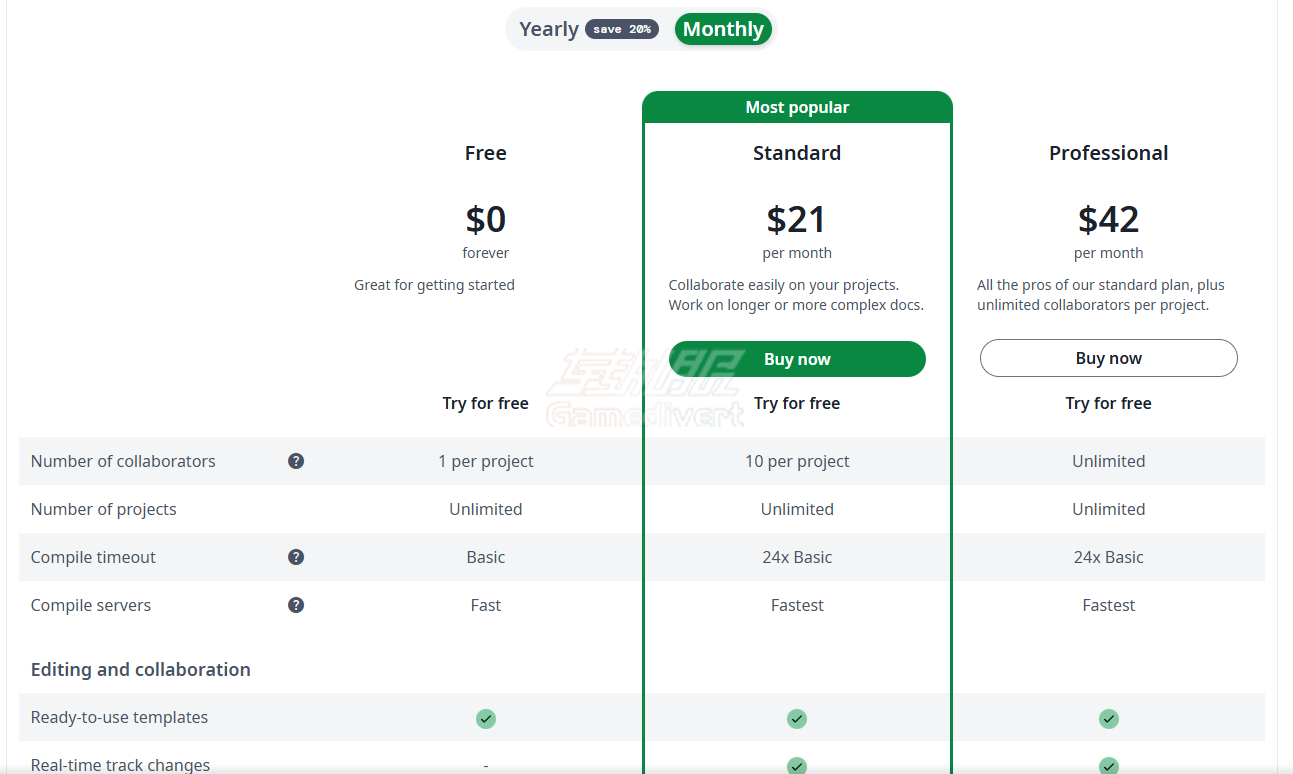1293x774 pixels.
Task: Click Try for free under Free plan
Action: [x=486, y=403]
